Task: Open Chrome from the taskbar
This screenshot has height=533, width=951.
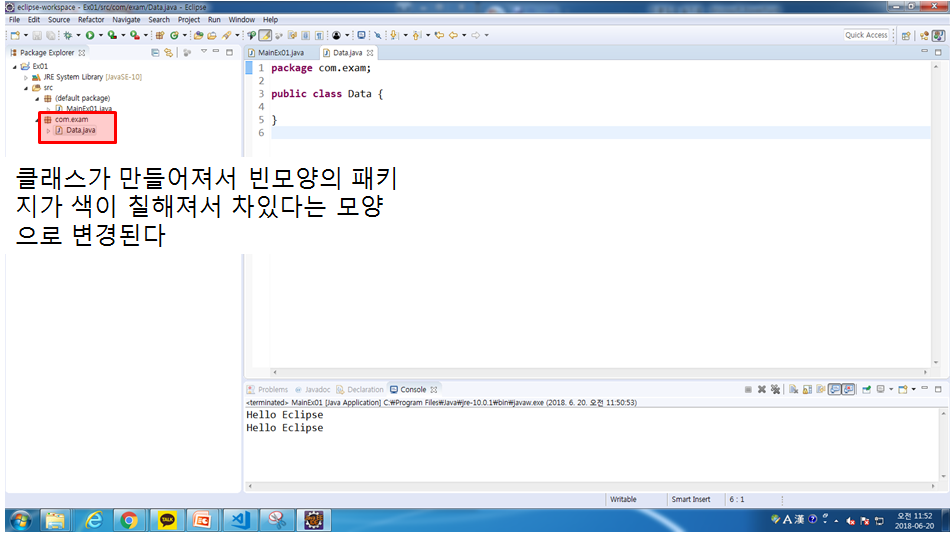Action: tap(129, 520)
